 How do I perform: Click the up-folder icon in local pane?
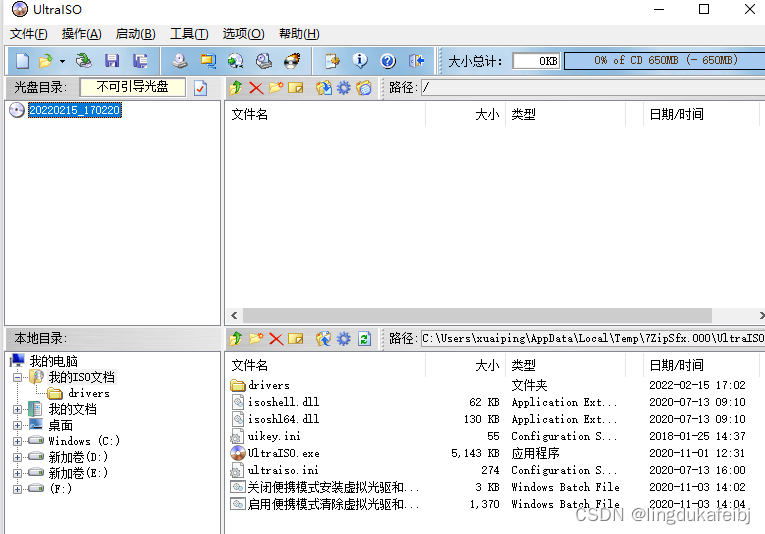pos(236,338)
